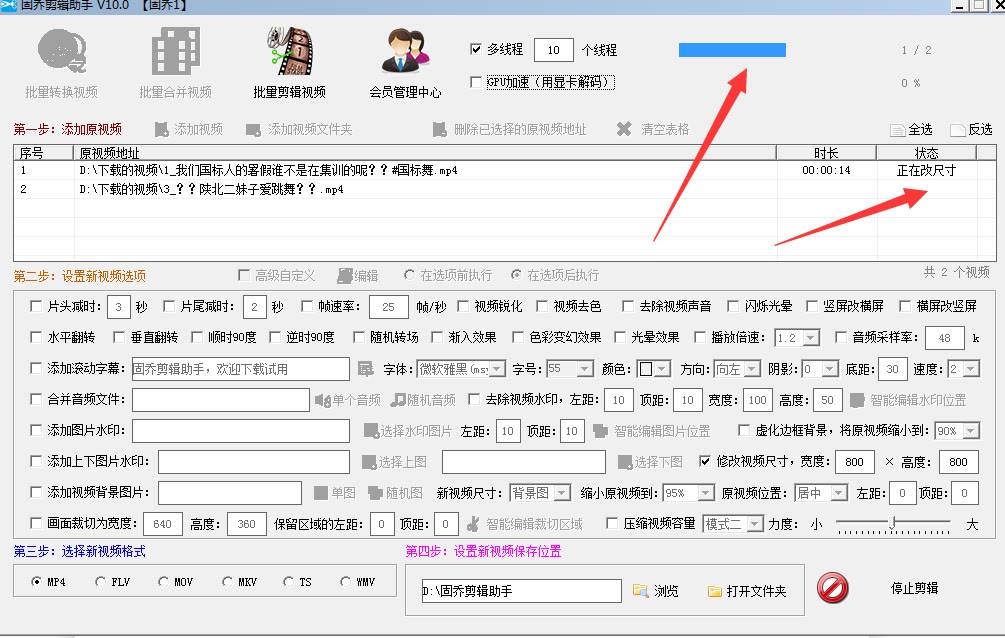Viewport: 1005px width, 638px height.
Task: Open the batch clip video filmstrip icon
Action: (290, 51)
